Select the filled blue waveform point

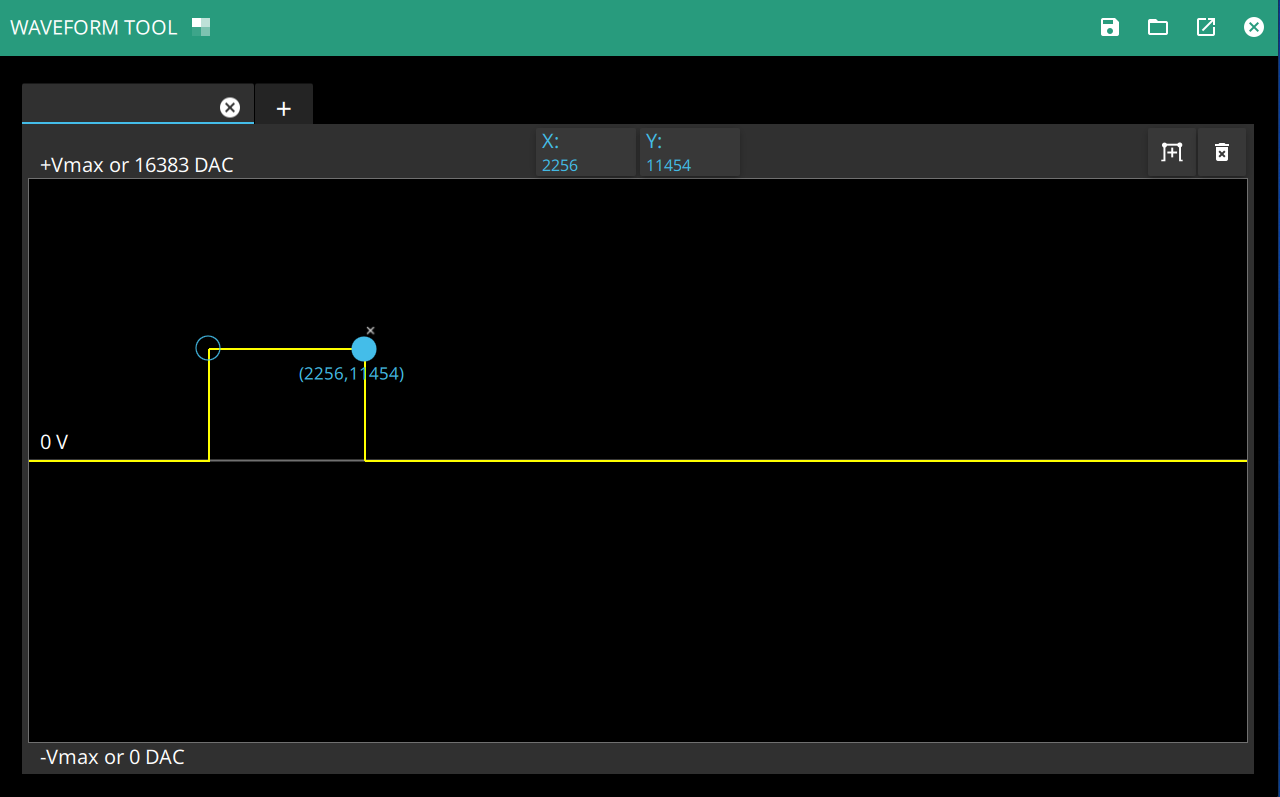tap(364, 349)
